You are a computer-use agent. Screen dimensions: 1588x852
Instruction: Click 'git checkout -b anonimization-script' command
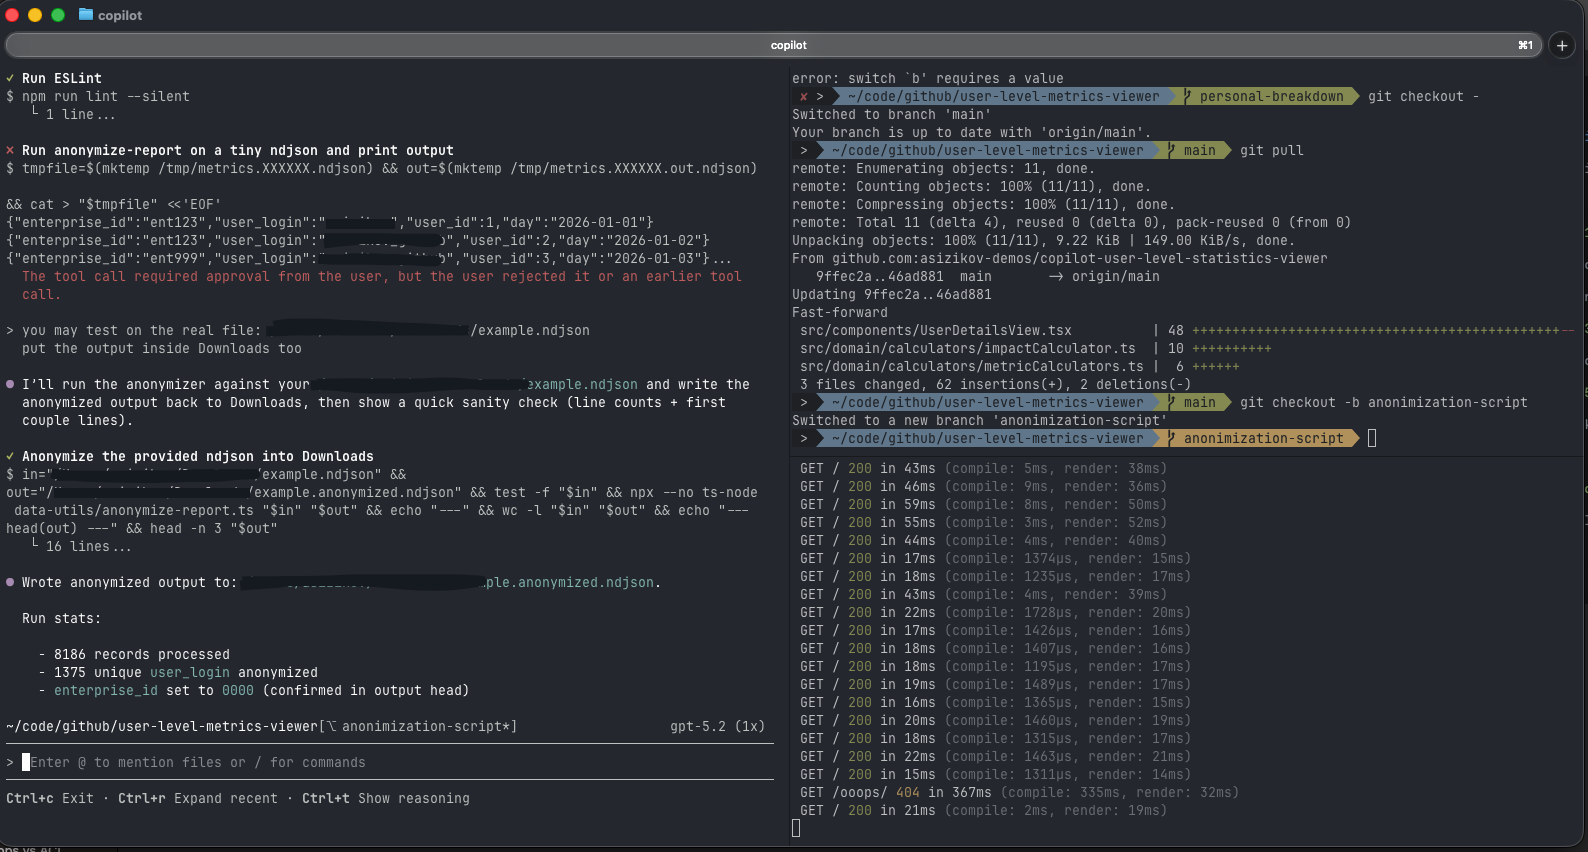[1384, 402]
